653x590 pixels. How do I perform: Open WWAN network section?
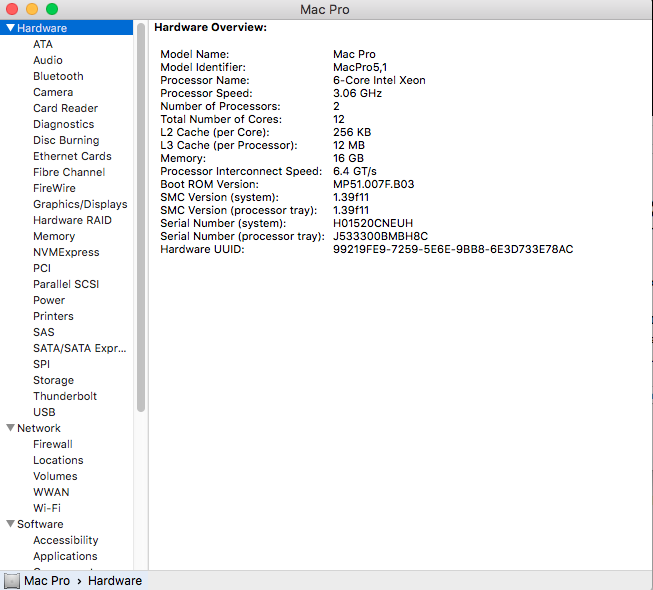51,492
